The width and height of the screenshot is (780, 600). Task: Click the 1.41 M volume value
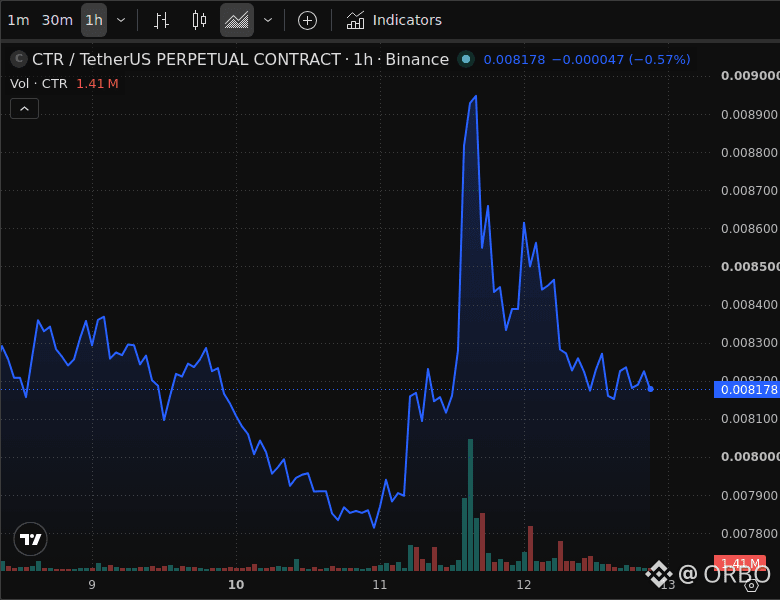(x=98, y=84)
